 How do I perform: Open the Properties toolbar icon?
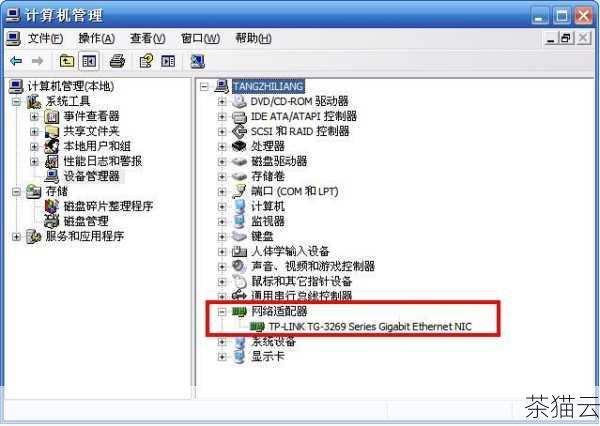point(146,61)
